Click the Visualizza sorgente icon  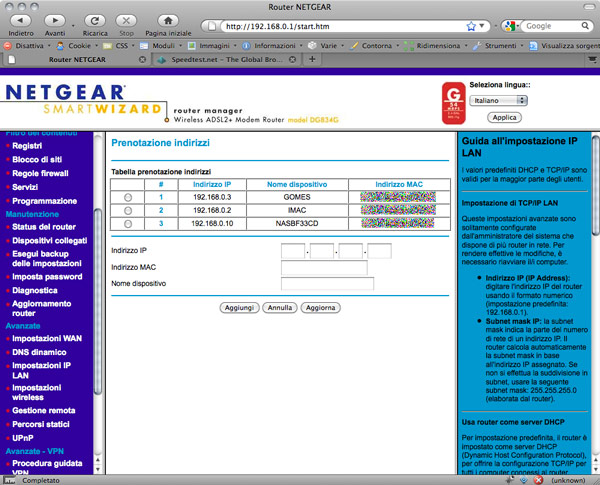tap(533, 46)
